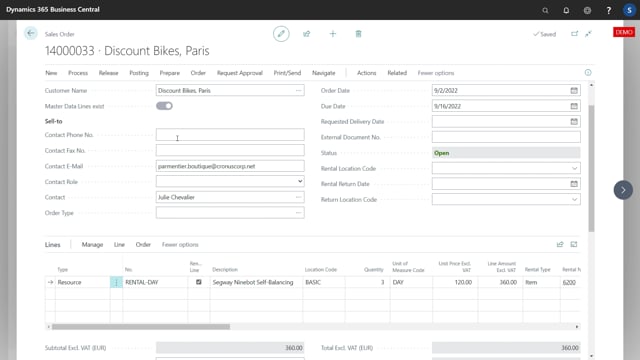Open Requested Delivery Date calendar picker
This screenshot has width=640, height=360.
click(x=574, y=122)
